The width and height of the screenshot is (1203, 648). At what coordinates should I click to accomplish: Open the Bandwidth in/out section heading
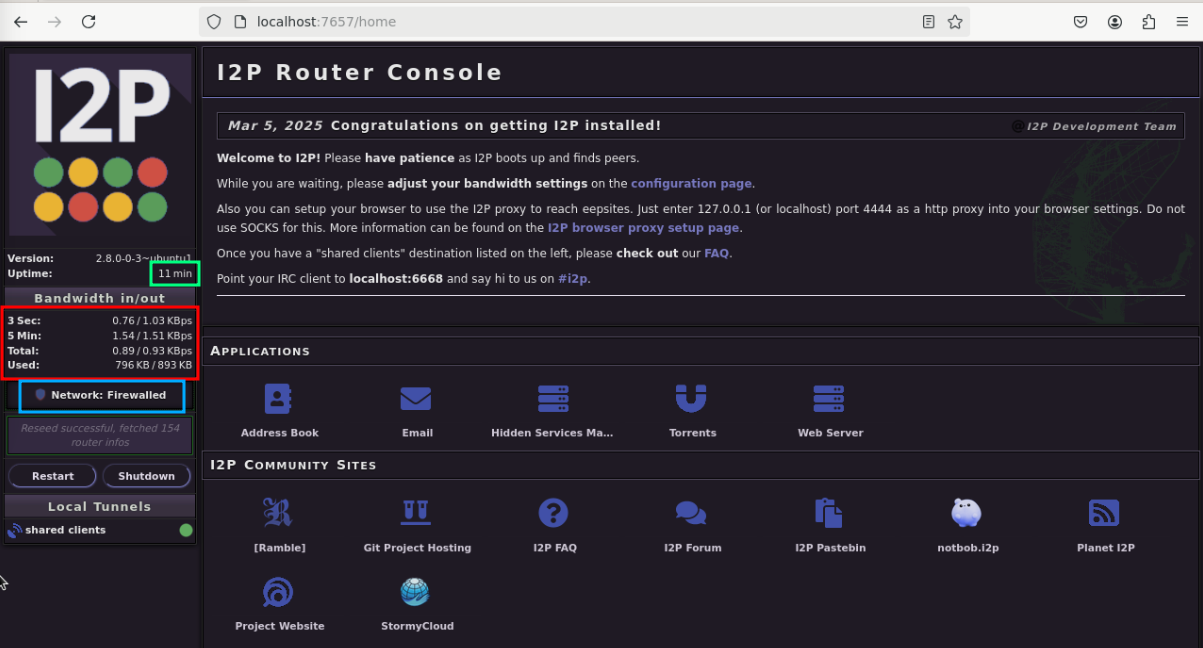click(100, 298)
